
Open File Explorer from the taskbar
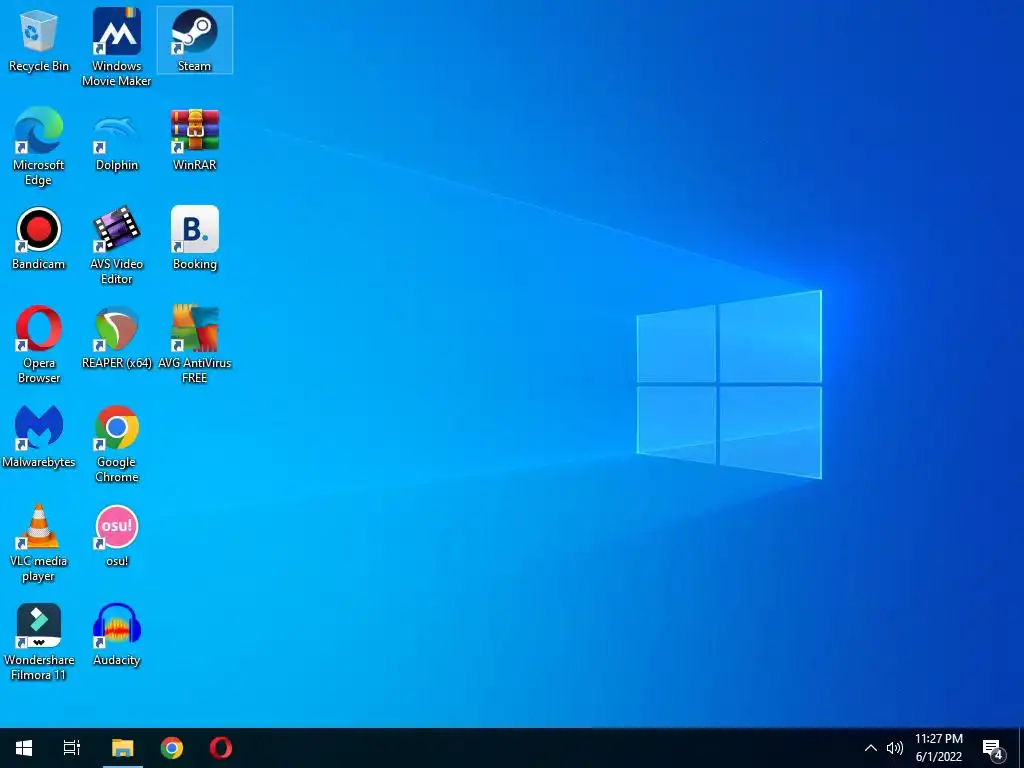pos(123,748)
